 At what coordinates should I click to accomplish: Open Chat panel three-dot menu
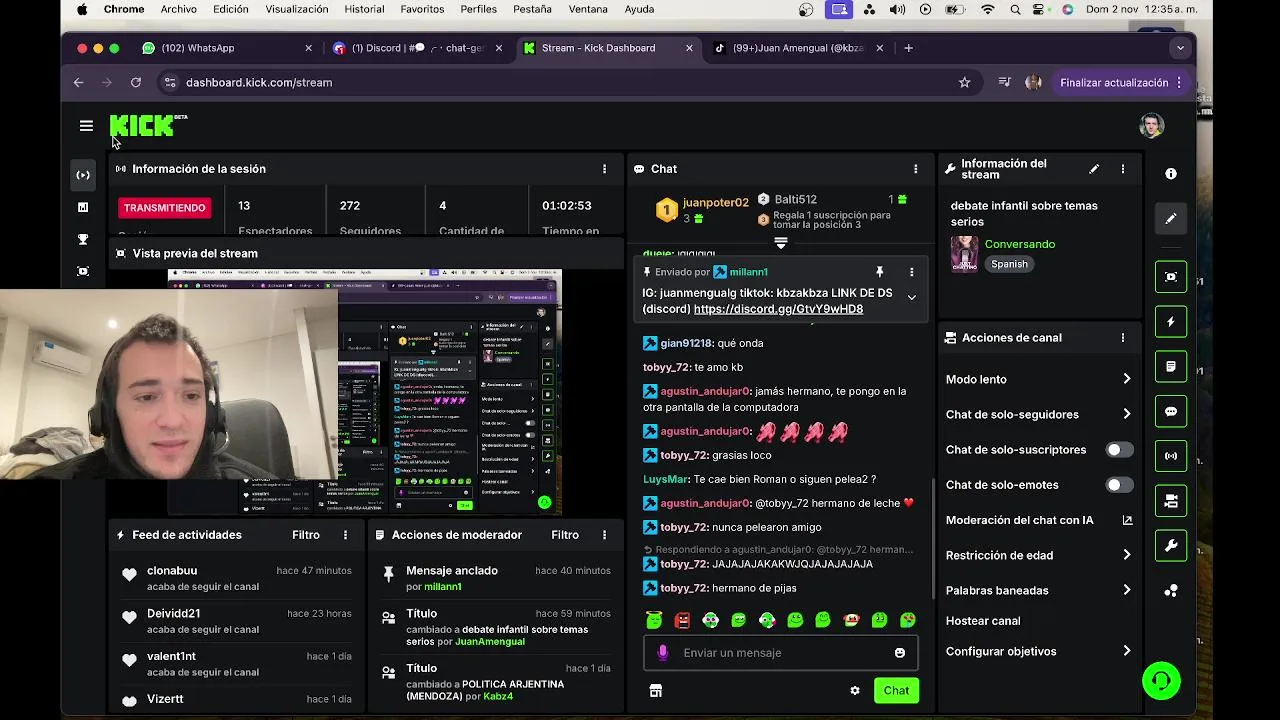pos(915,169)
